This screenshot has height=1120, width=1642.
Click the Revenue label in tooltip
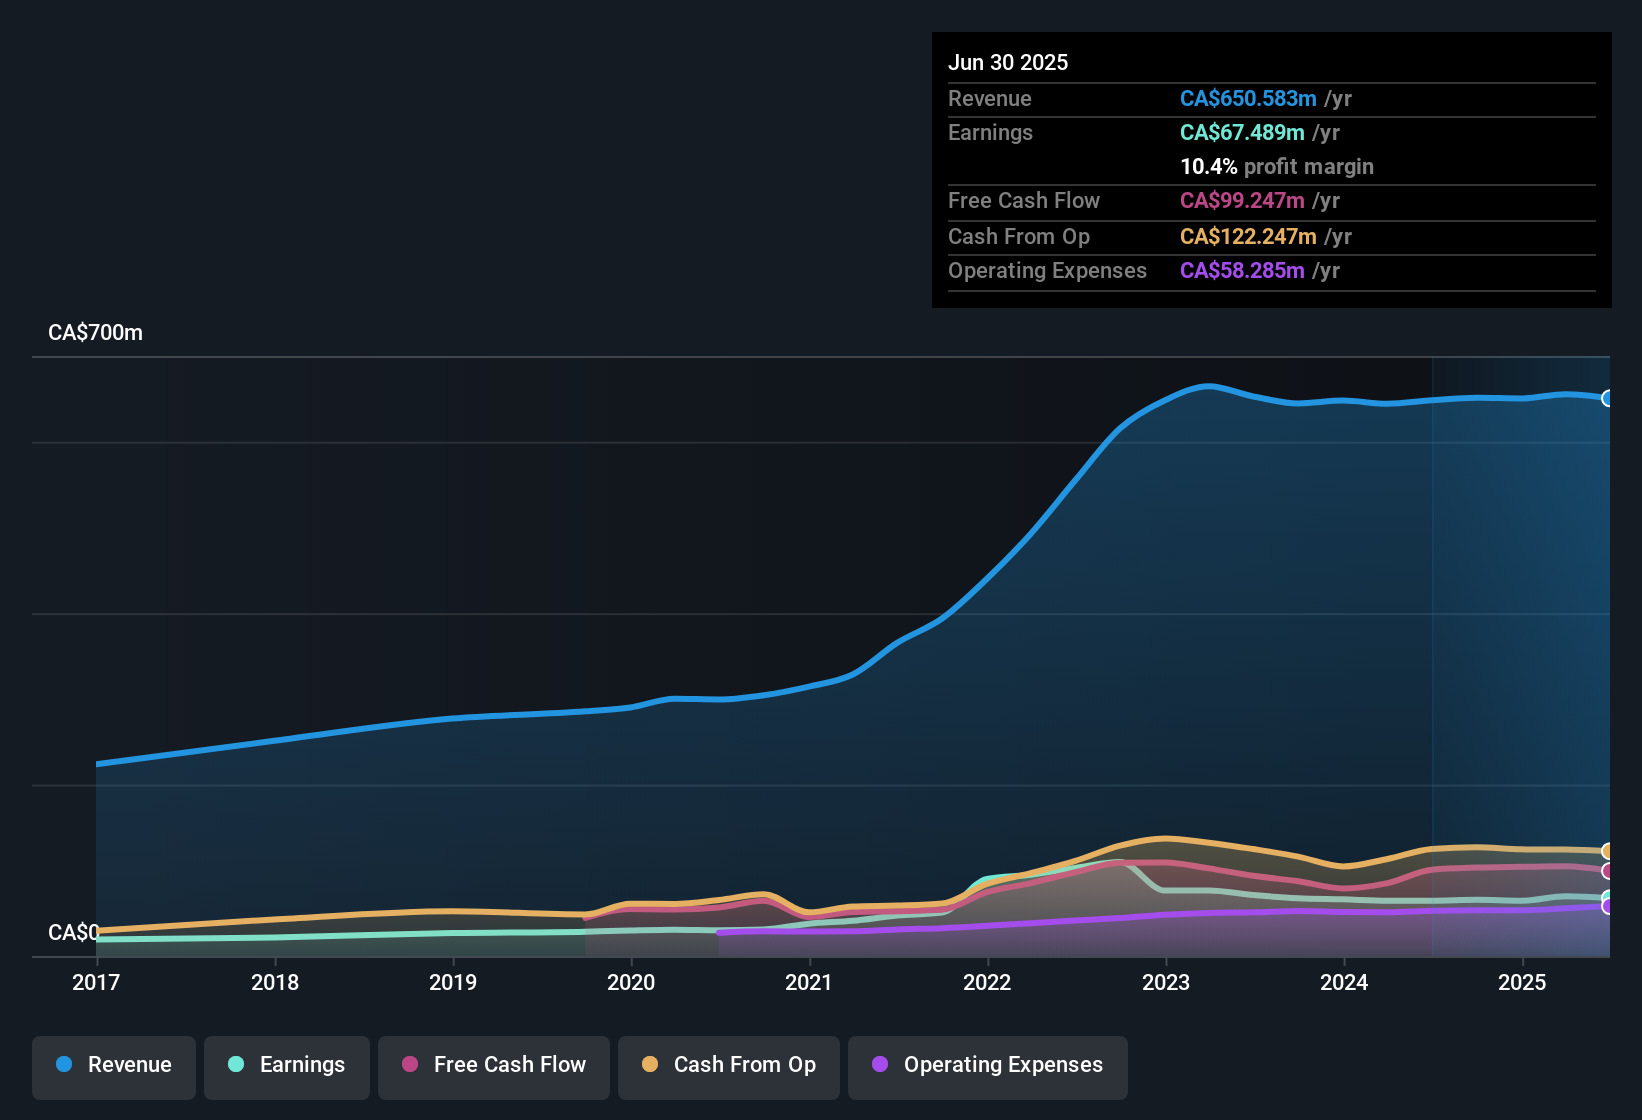click(990, 98)
